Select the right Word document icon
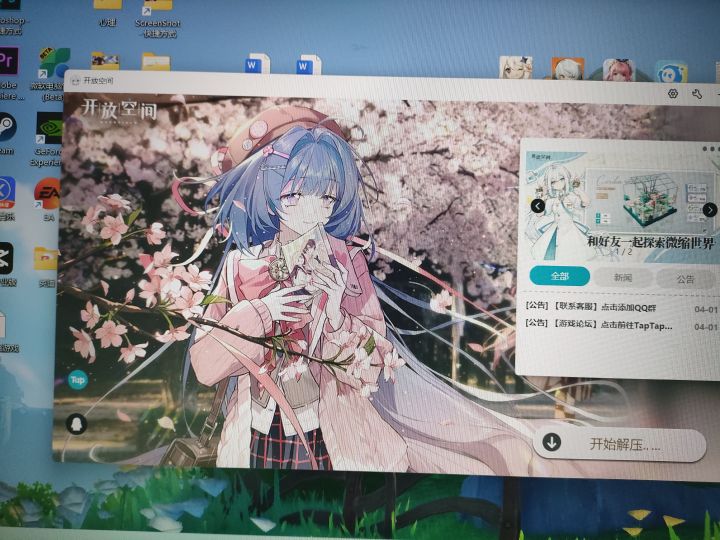Screen dimensions: 720x540 [309, 65]
